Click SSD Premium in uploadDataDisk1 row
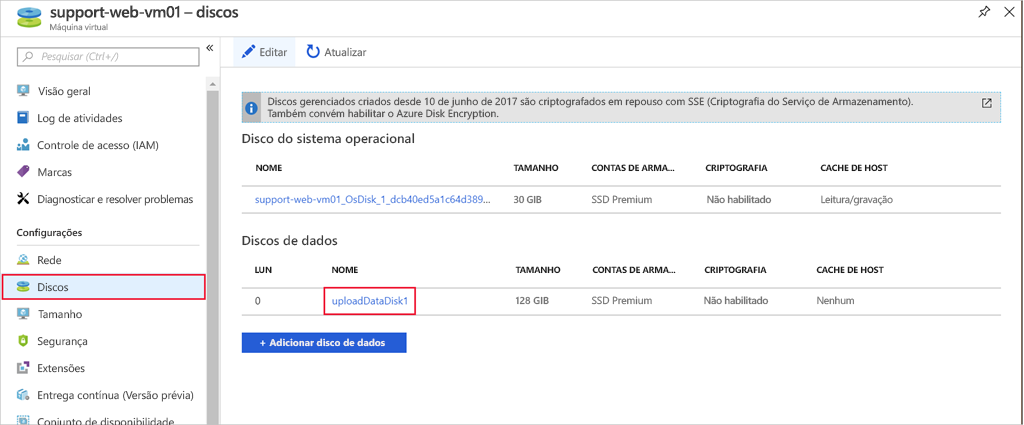The height and width of the screenshot is (425, 1024). (622, 301)
